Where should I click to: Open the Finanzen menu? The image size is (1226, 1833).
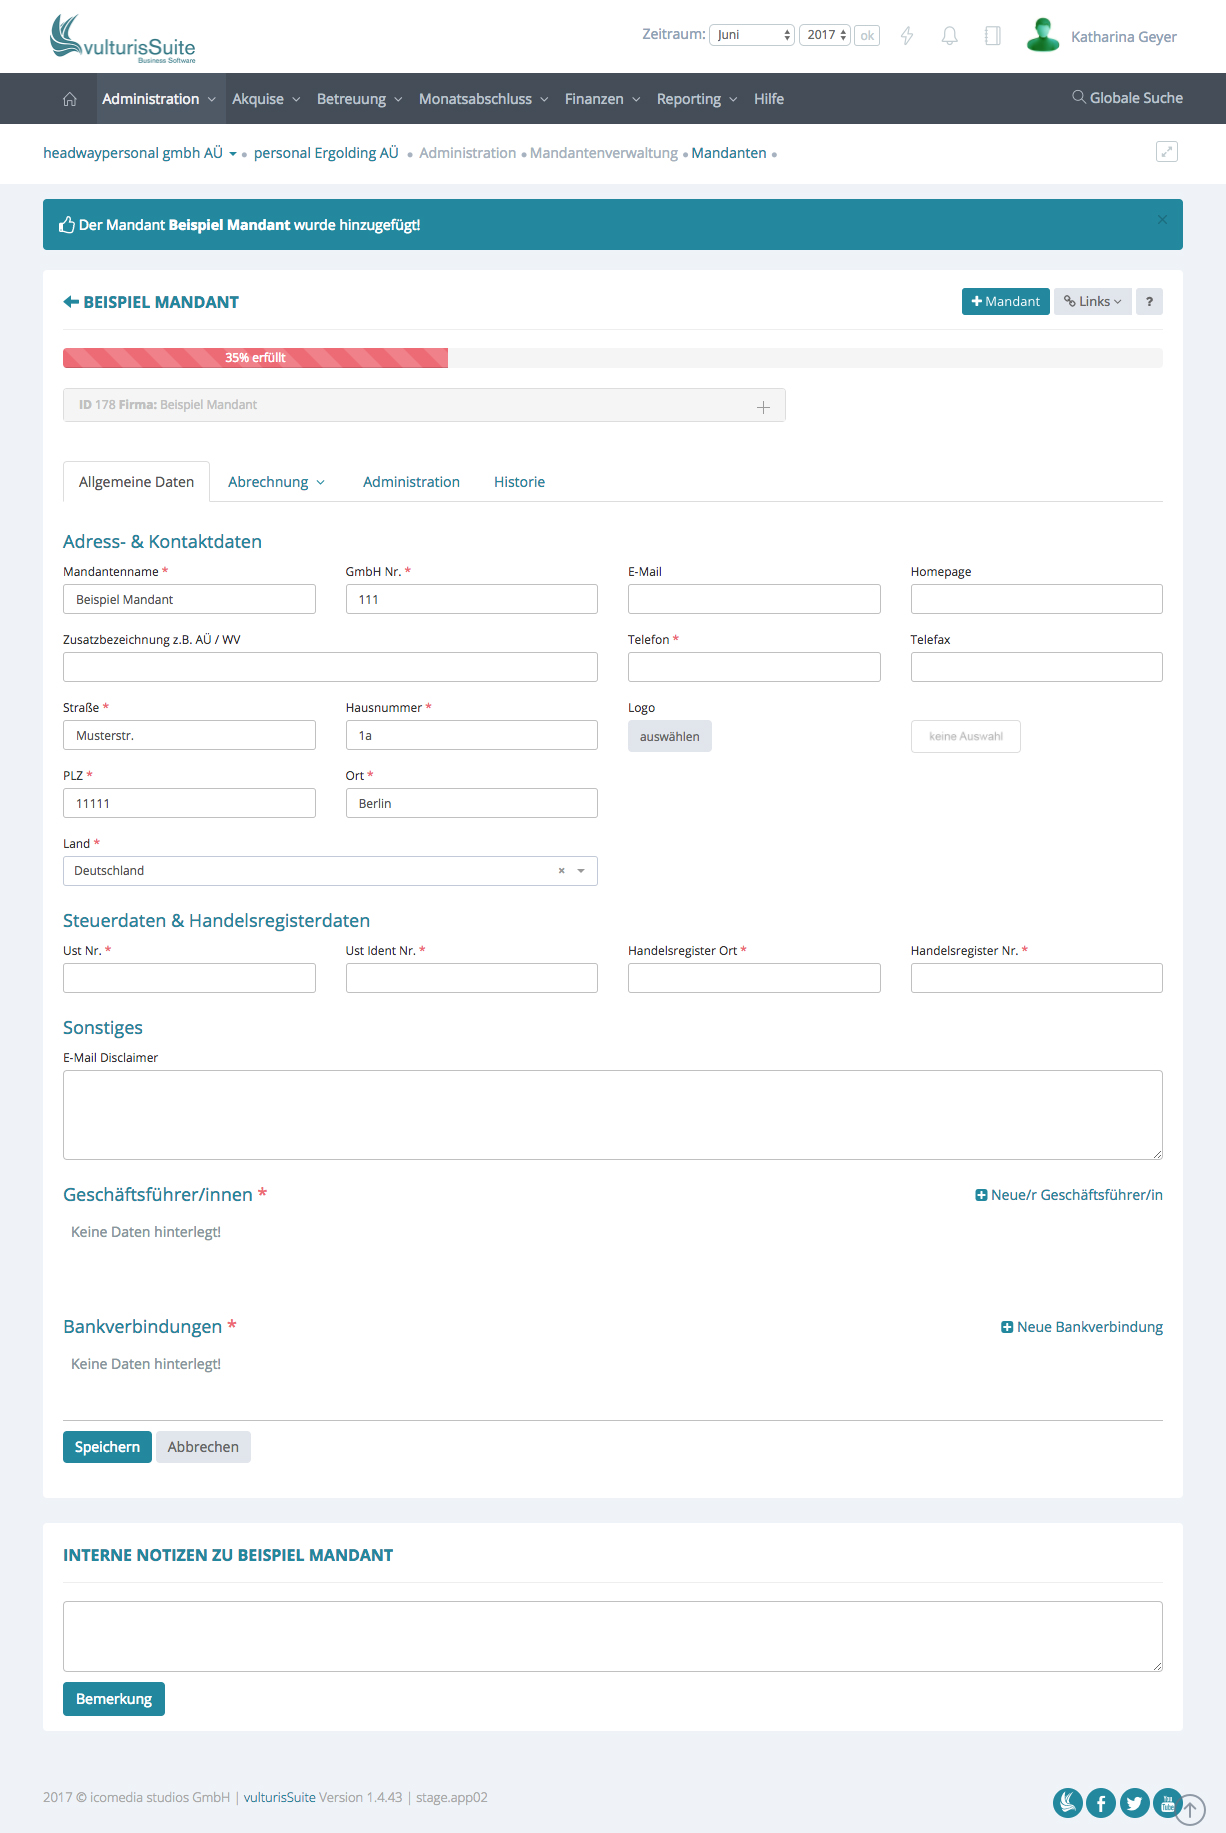click(602, 99)
